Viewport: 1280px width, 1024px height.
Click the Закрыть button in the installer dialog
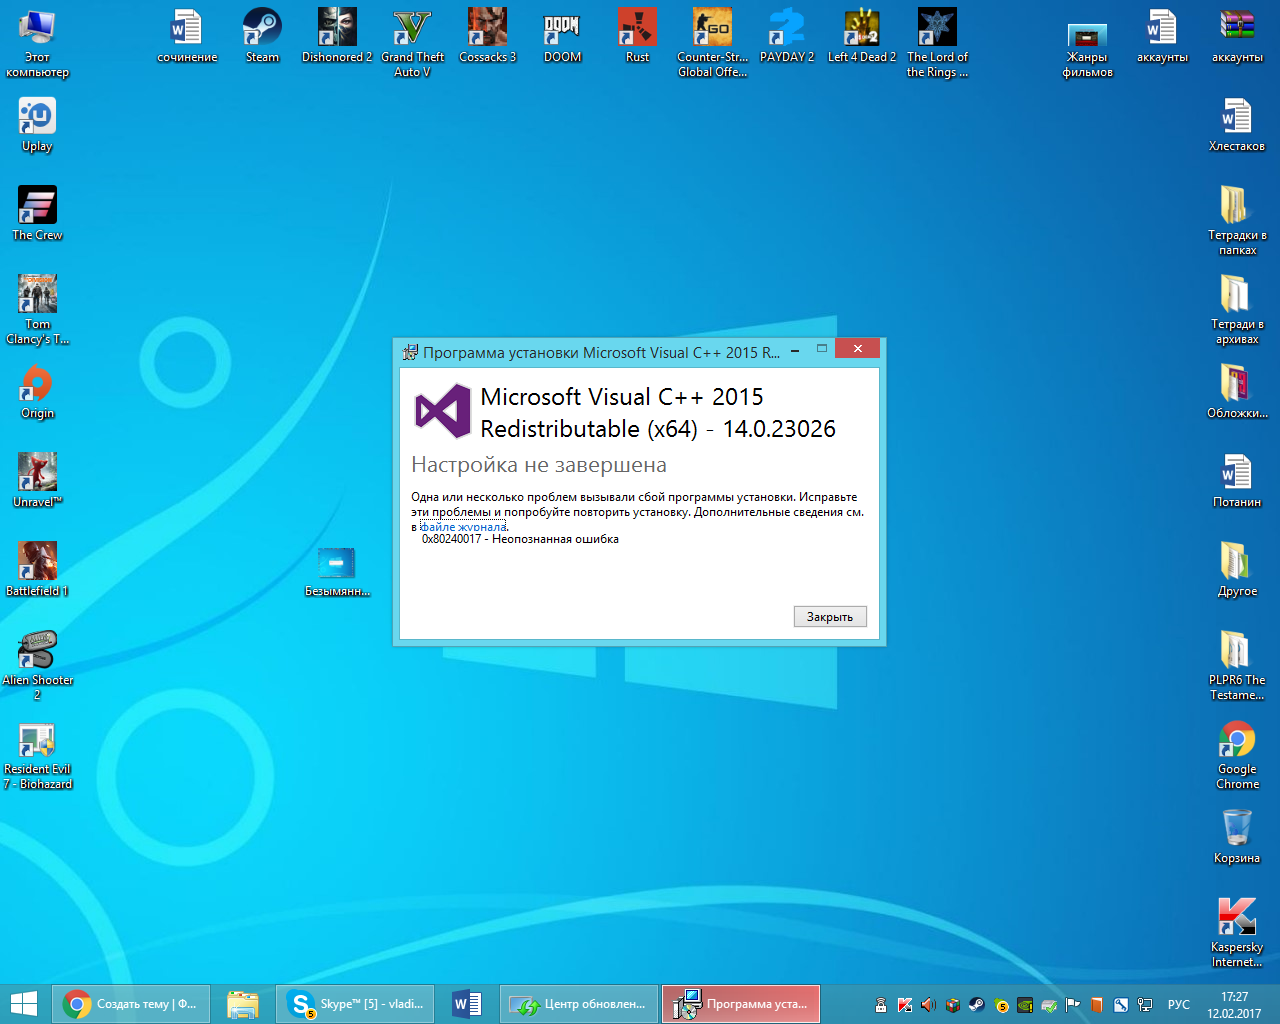pos(830,617)
